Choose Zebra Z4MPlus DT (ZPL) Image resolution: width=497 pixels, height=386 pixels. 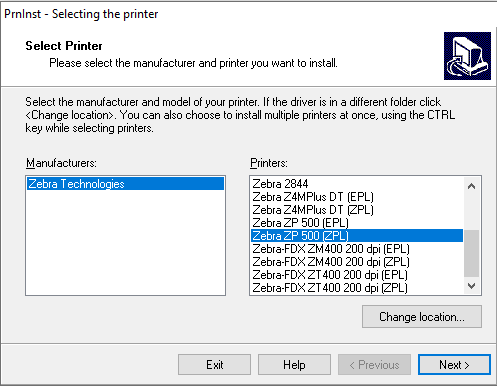[357, 210]
